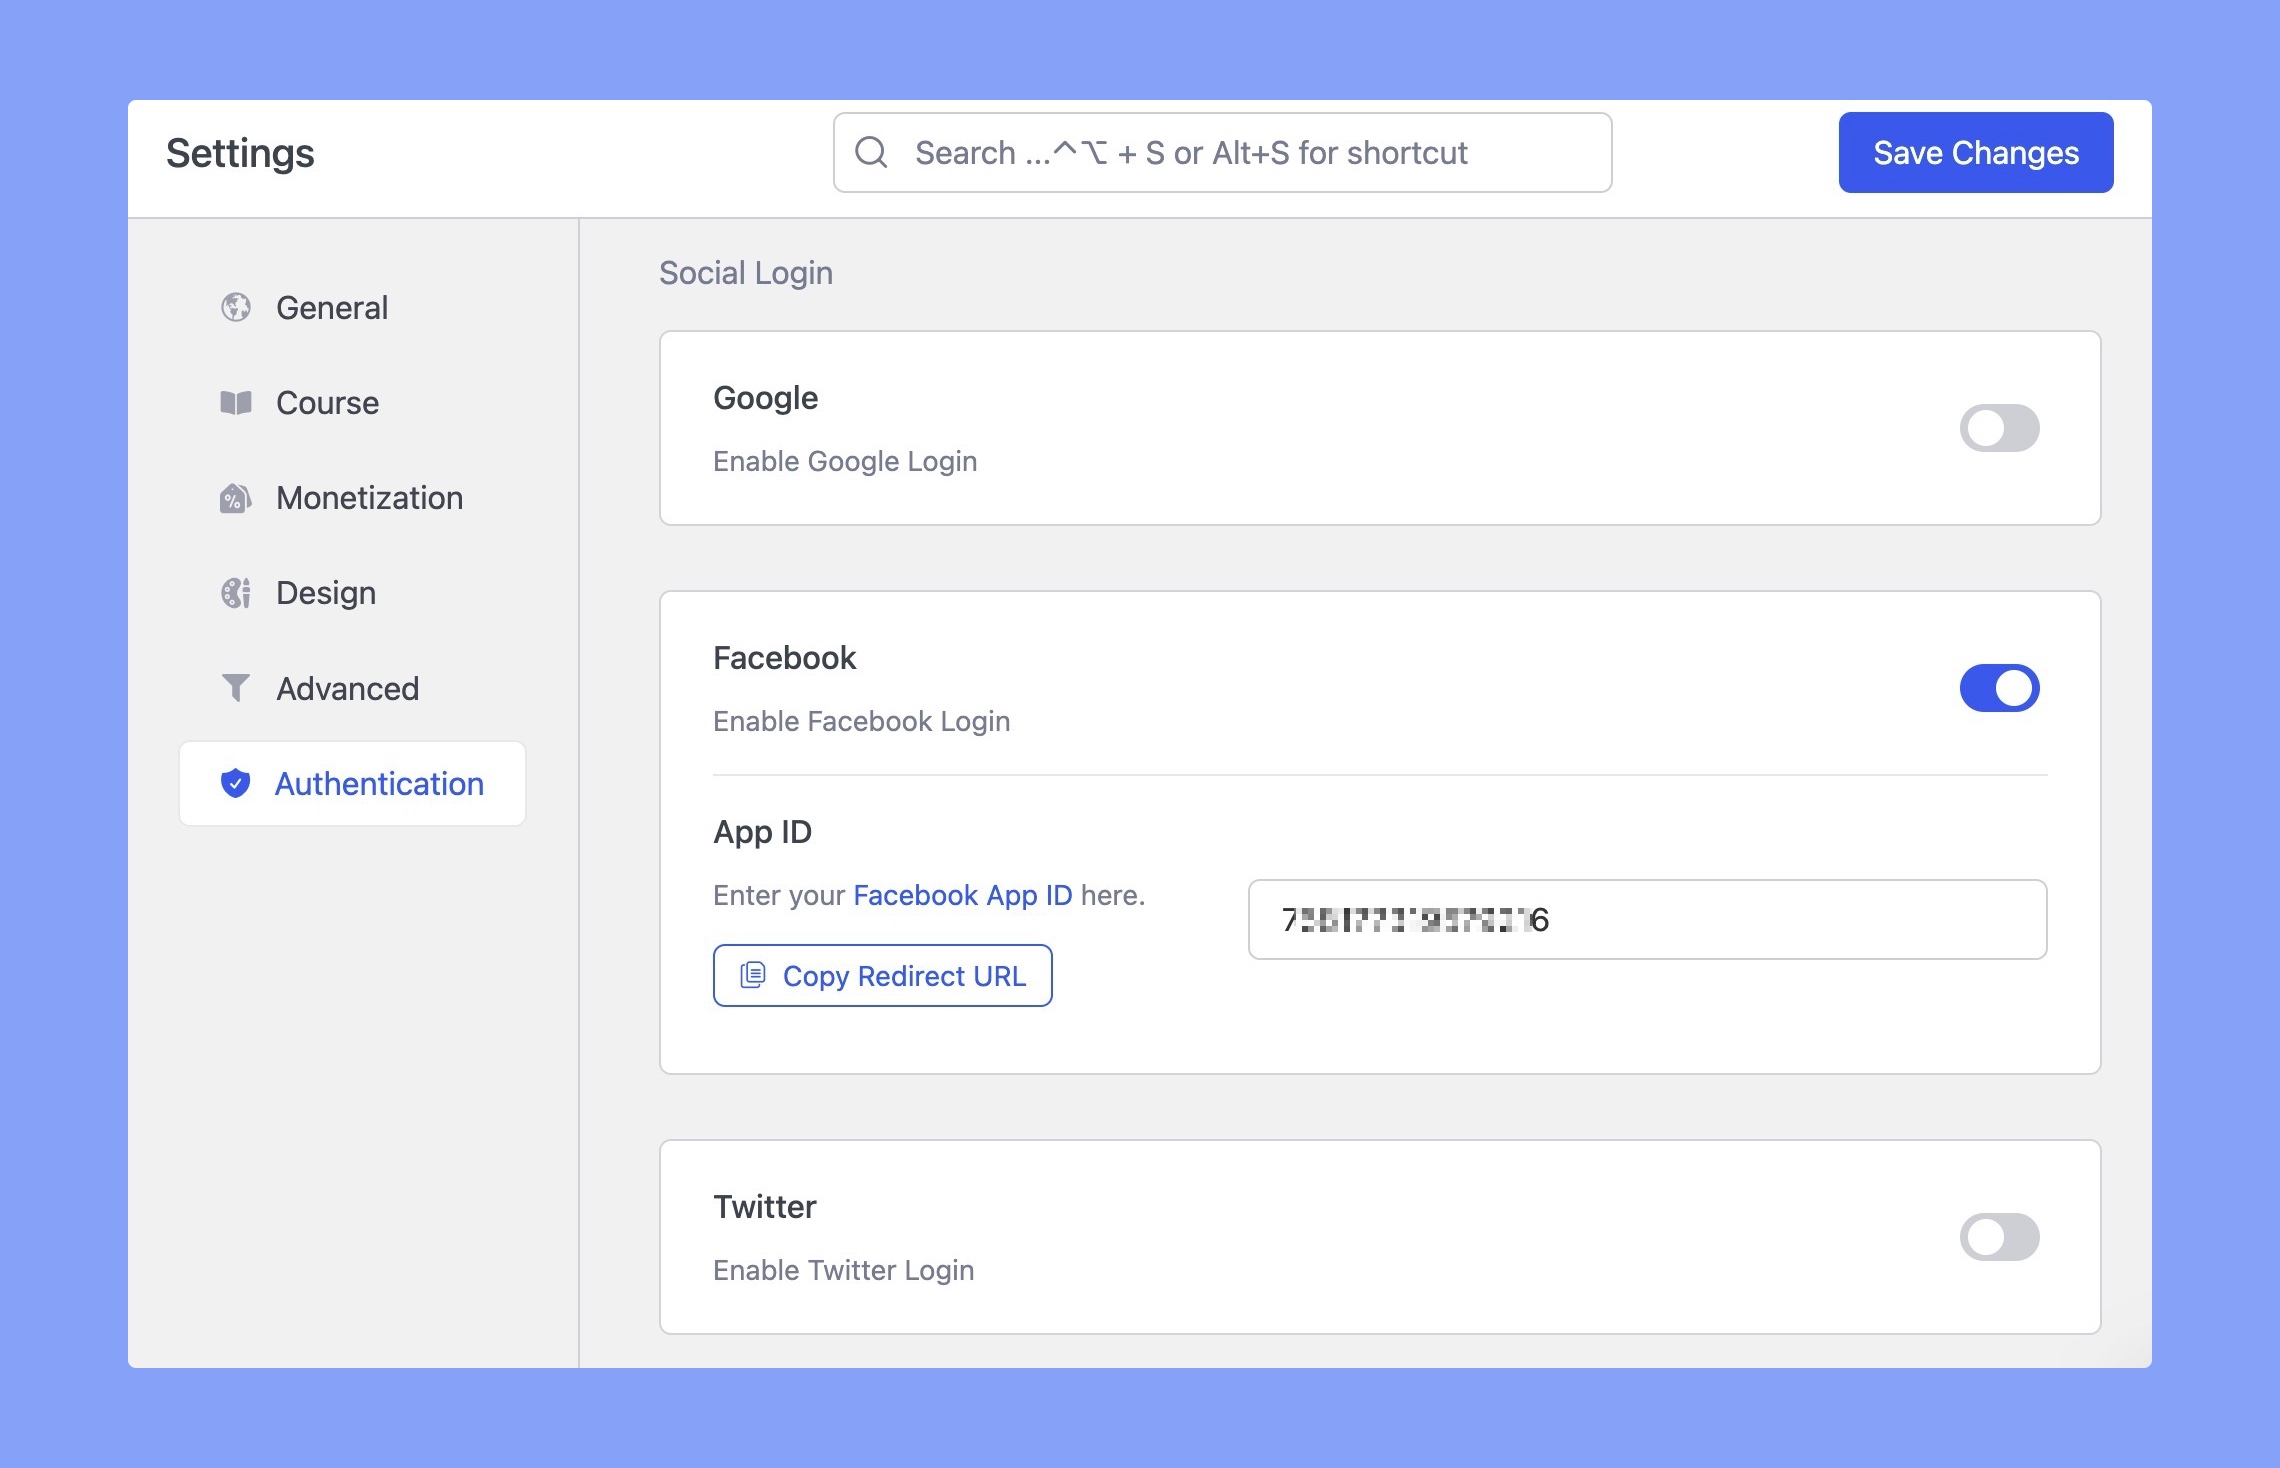Click the Twitter card title
This screenshot has height=1468, width=2280.
coord(765,1207)
